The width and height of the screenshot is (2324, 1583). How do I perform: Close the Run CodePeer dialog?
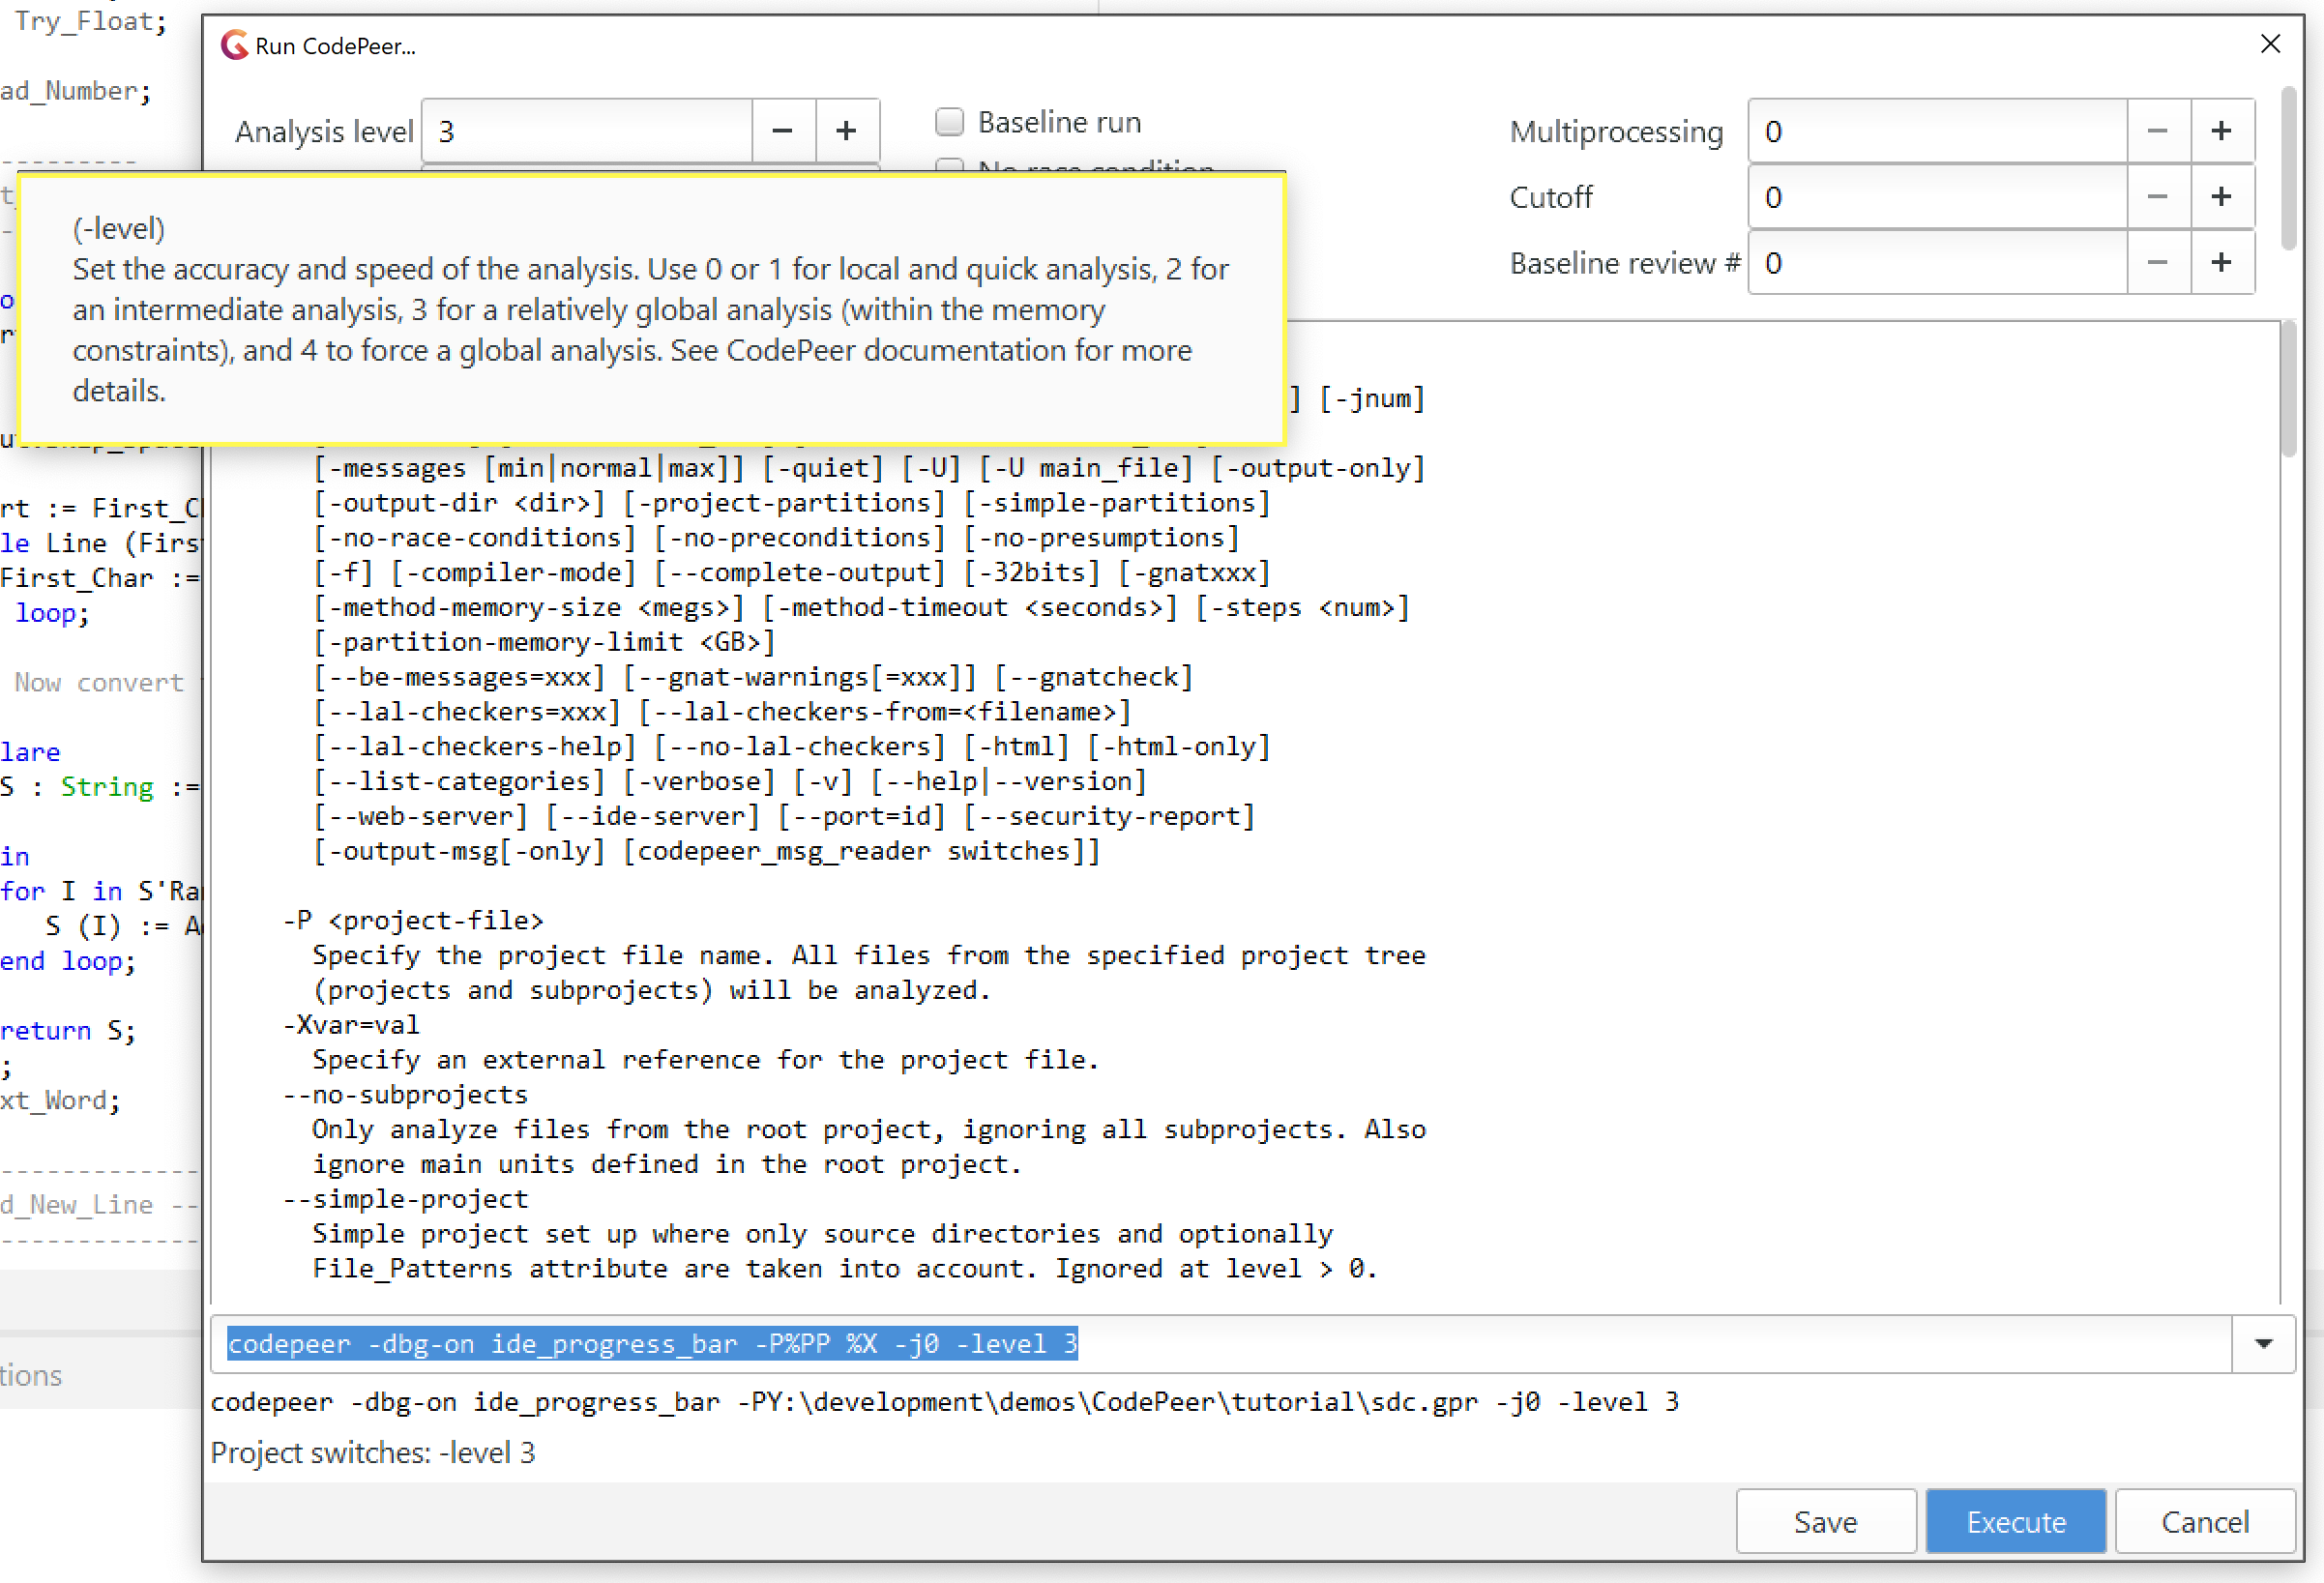[x=2270, y=44]
